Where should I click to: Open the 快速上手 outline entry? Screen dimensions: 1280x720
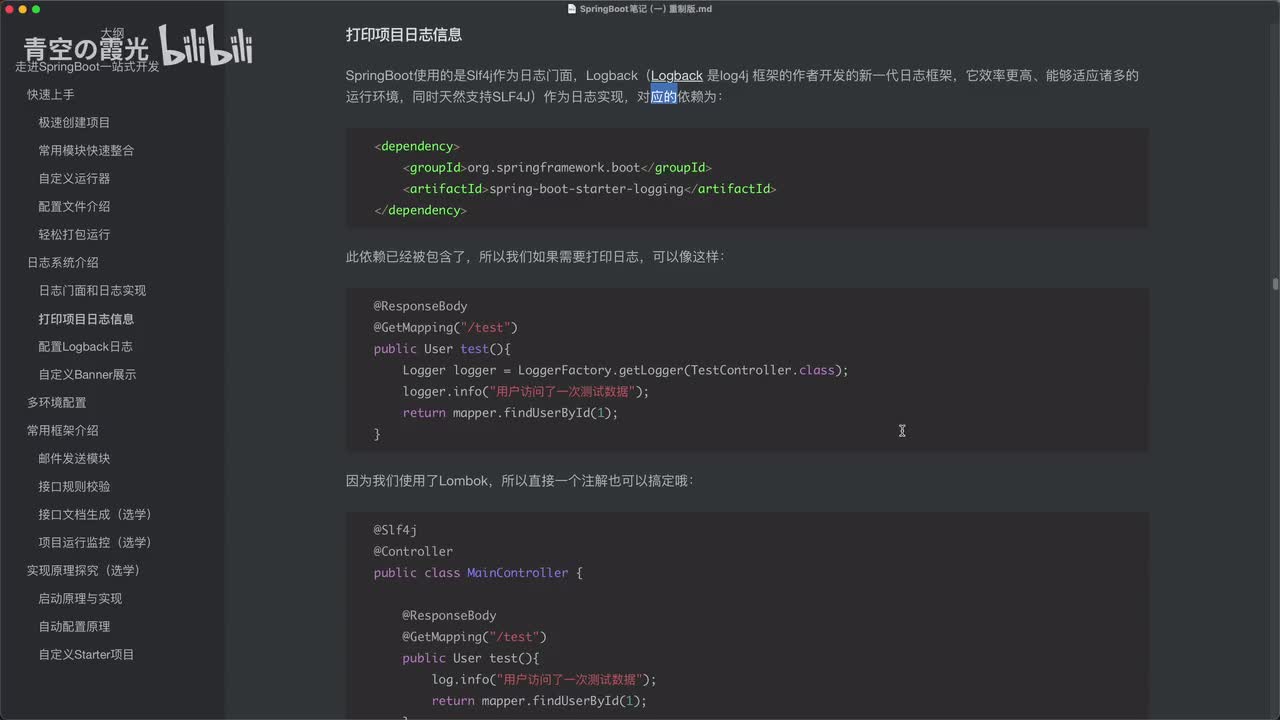coord(50,94)
